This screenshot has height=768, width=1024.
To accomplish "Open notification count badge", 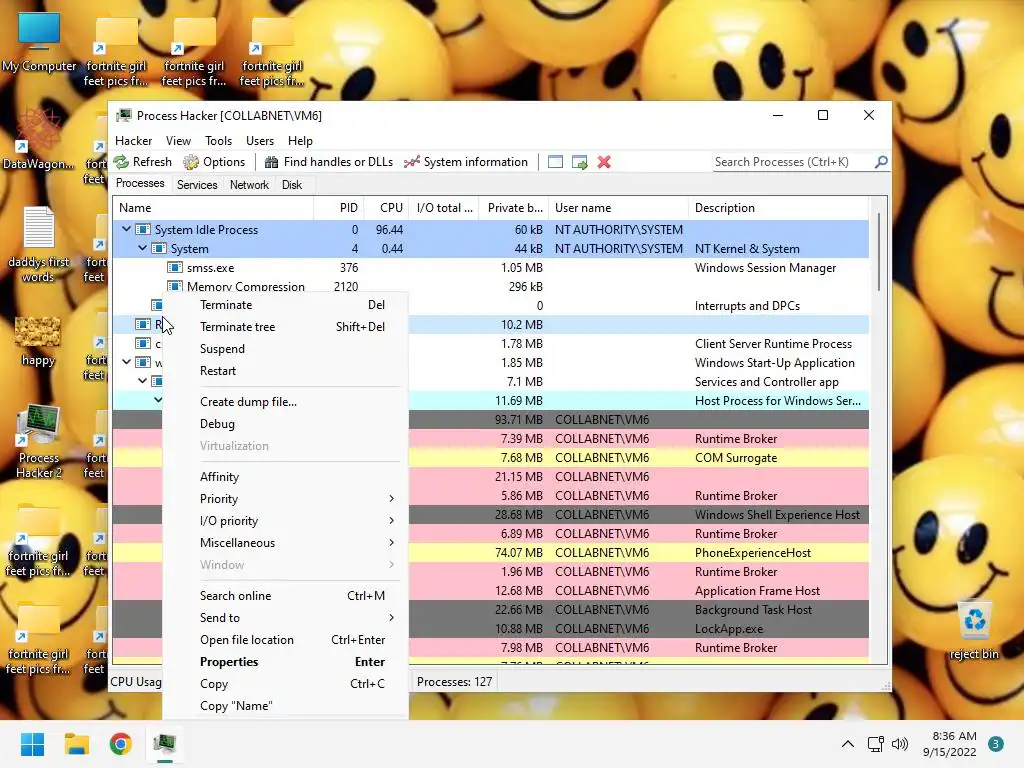I will pos(995,744).
